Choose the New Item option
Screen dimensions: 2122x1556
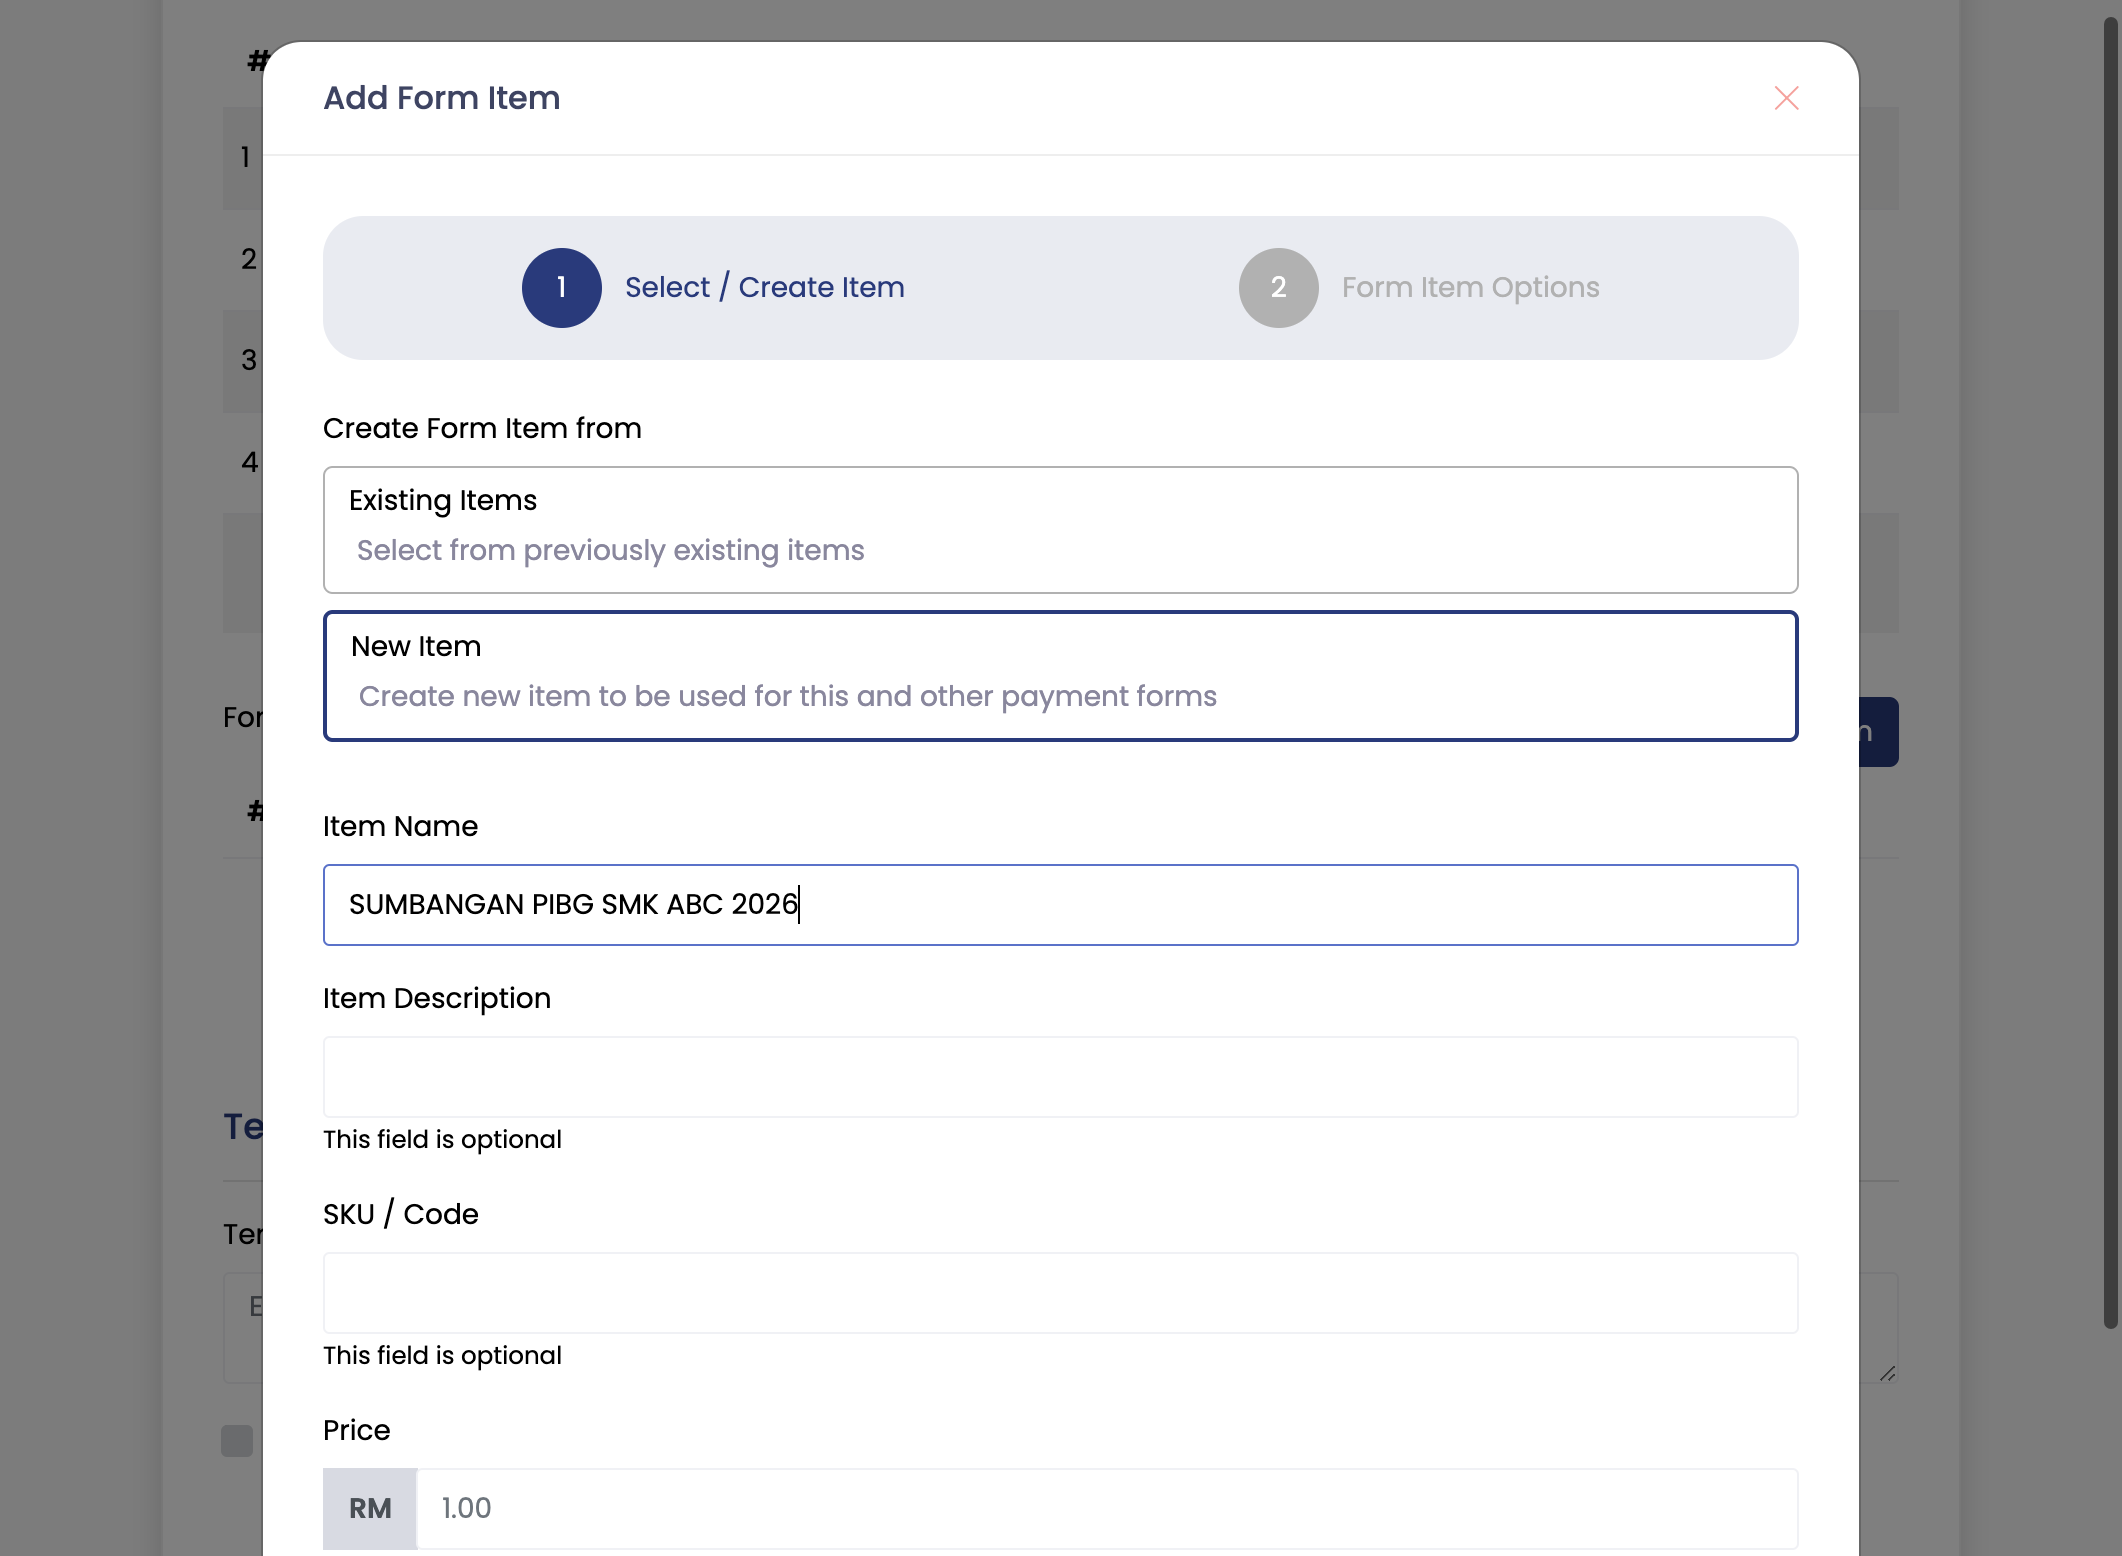click(1060, 676)
